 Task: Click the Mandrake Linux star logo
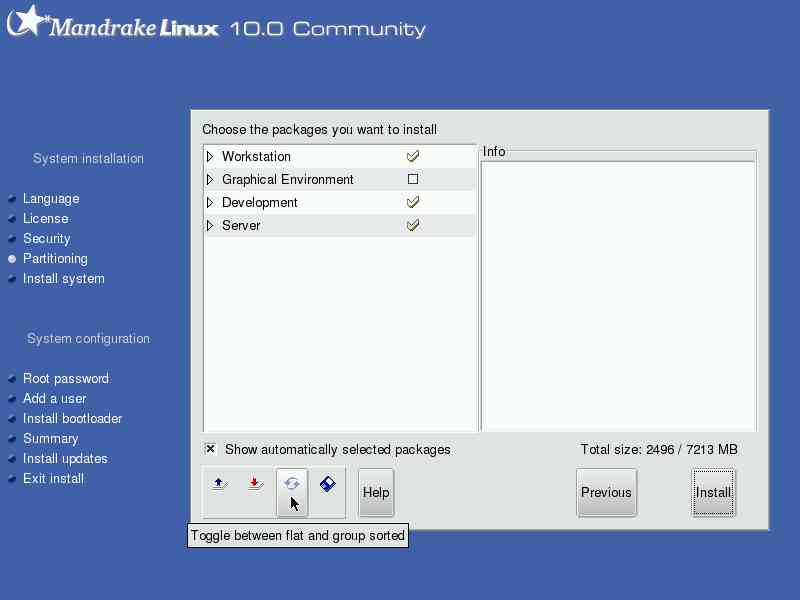coord(28,21)
